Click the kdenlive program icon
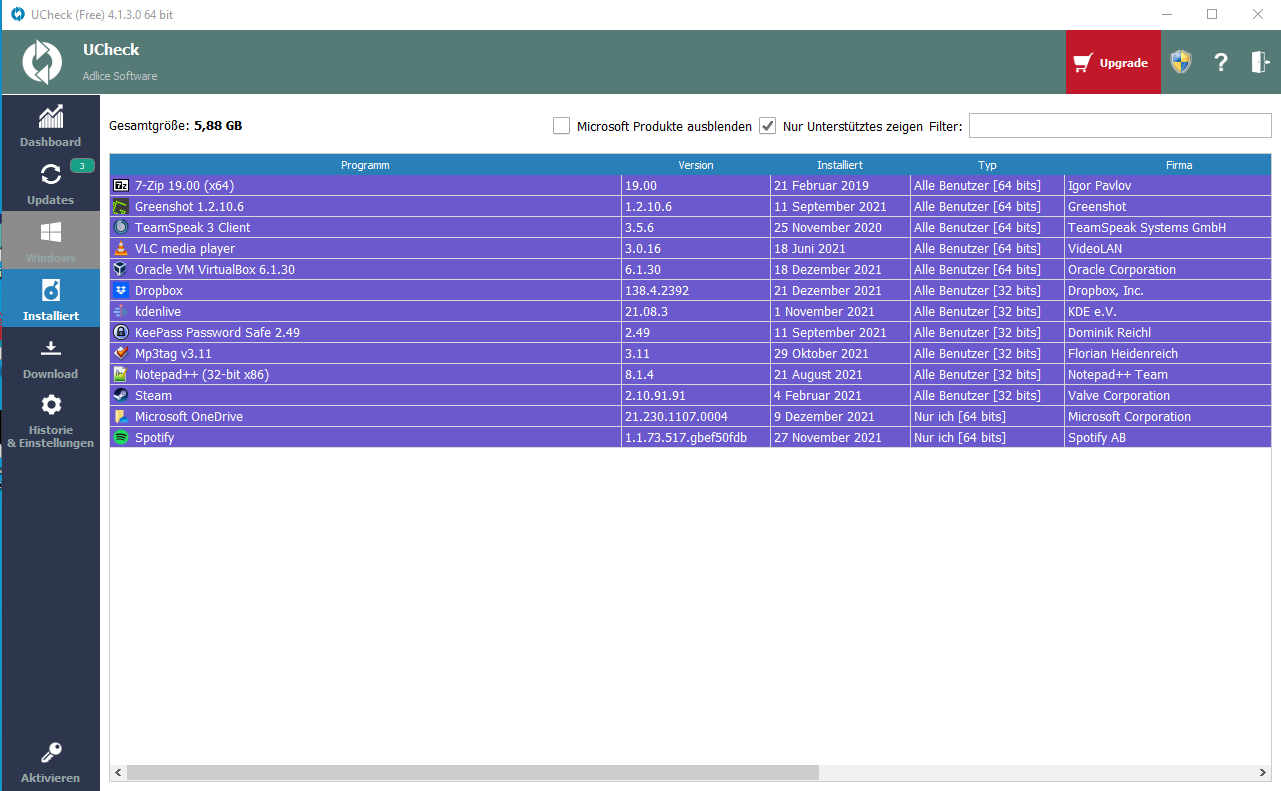This screenshot has width=1281, height=791. pyautogui.click(x=121, y=312)
